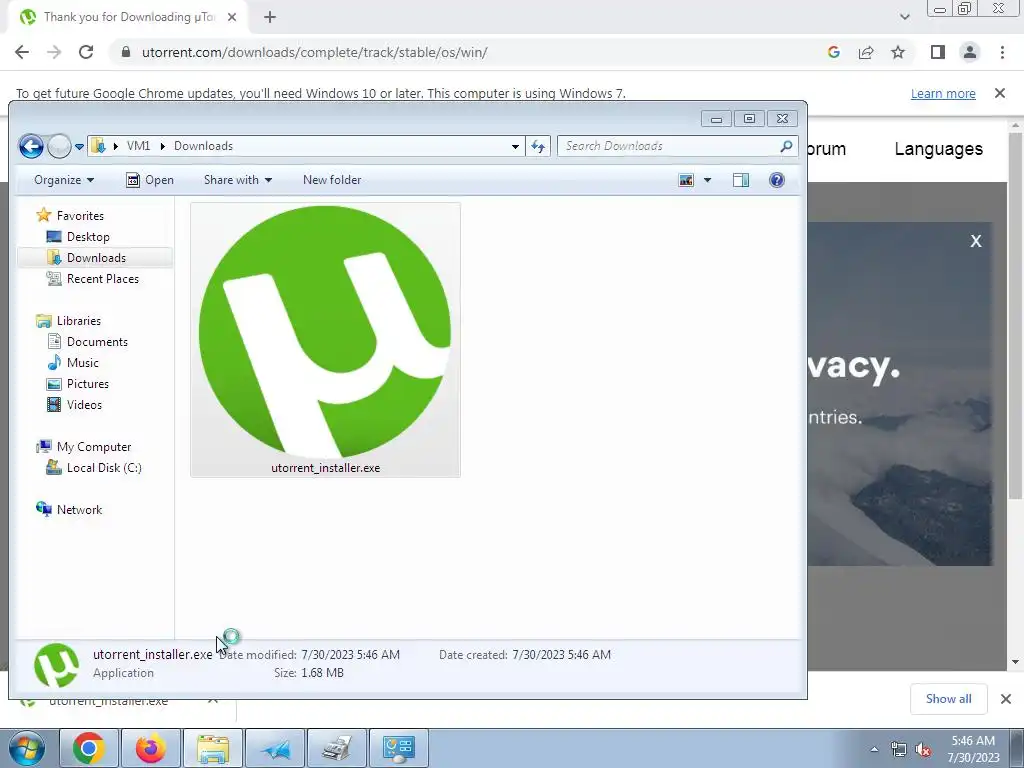This screenshot has width=1024, height=768.
Task: Select Libraries in navigation pane
Action: tap(78, 321)
